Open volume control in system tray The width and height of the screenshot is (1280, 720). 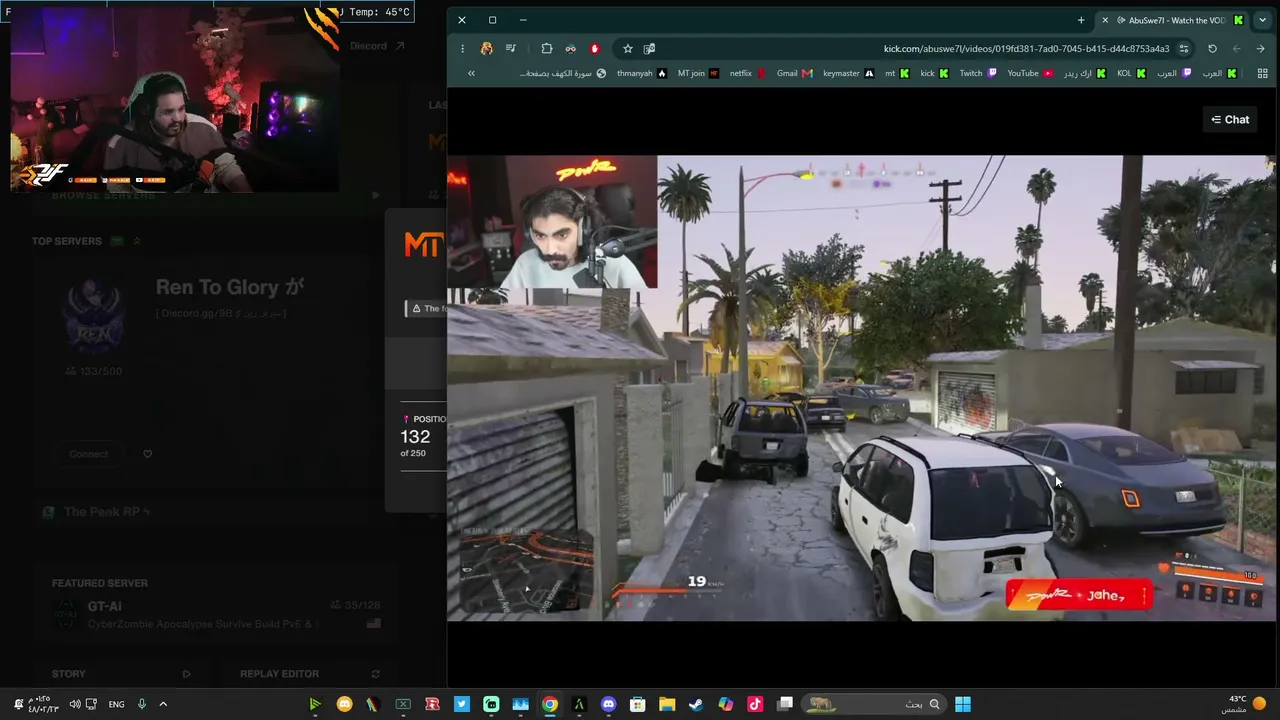(x=74, y=704)
